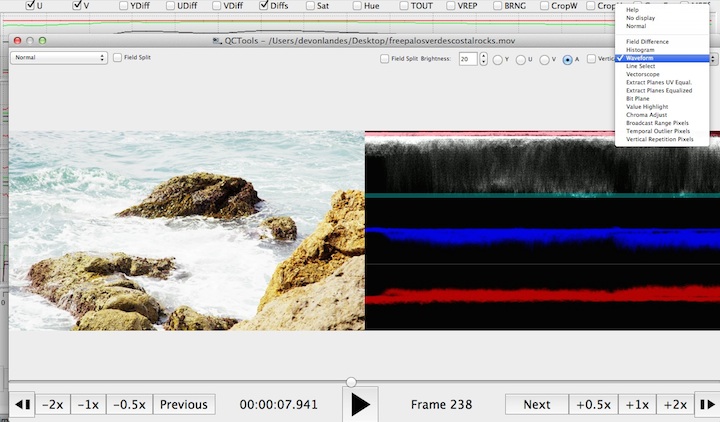Toggle the V graph checkbox

click(x=77, y=6)
